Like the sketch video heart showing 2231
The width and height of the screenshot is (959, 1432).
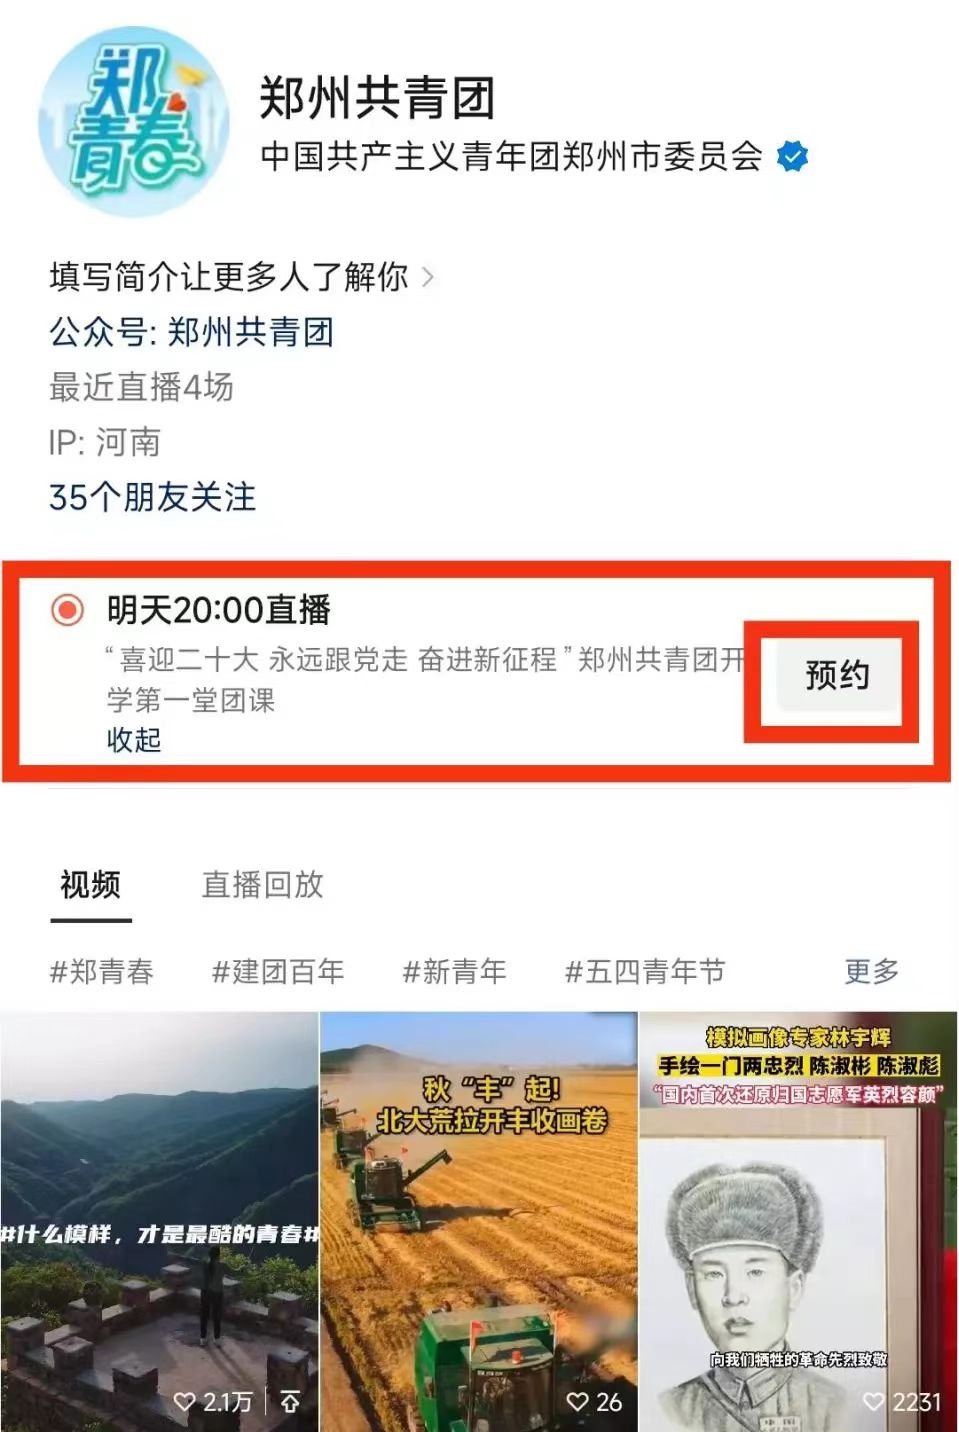[x=873, y=1402]
